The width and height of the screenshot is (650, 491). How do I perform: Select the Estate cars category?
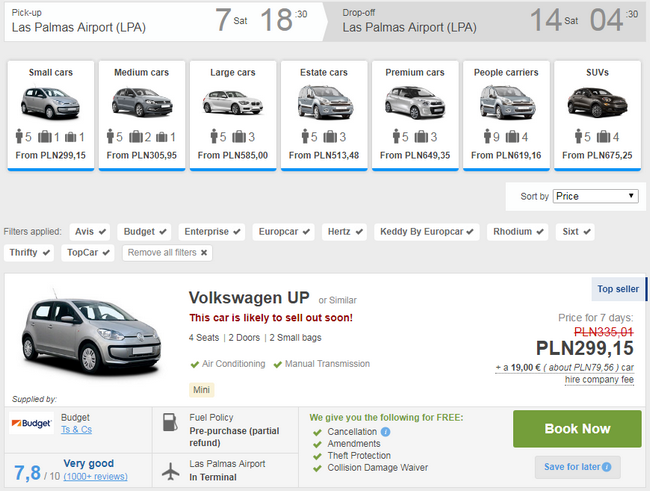324,115
